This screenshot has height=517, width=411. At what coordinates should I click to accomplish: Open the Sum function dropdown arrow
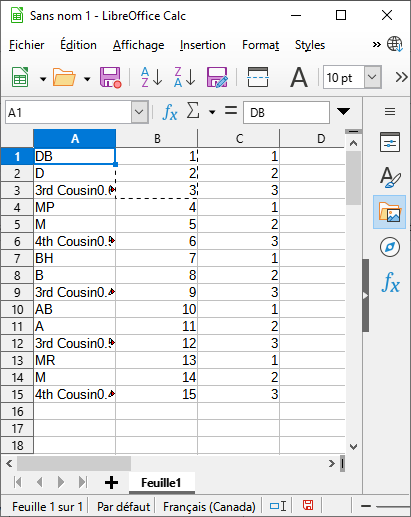tap(212, 112)
